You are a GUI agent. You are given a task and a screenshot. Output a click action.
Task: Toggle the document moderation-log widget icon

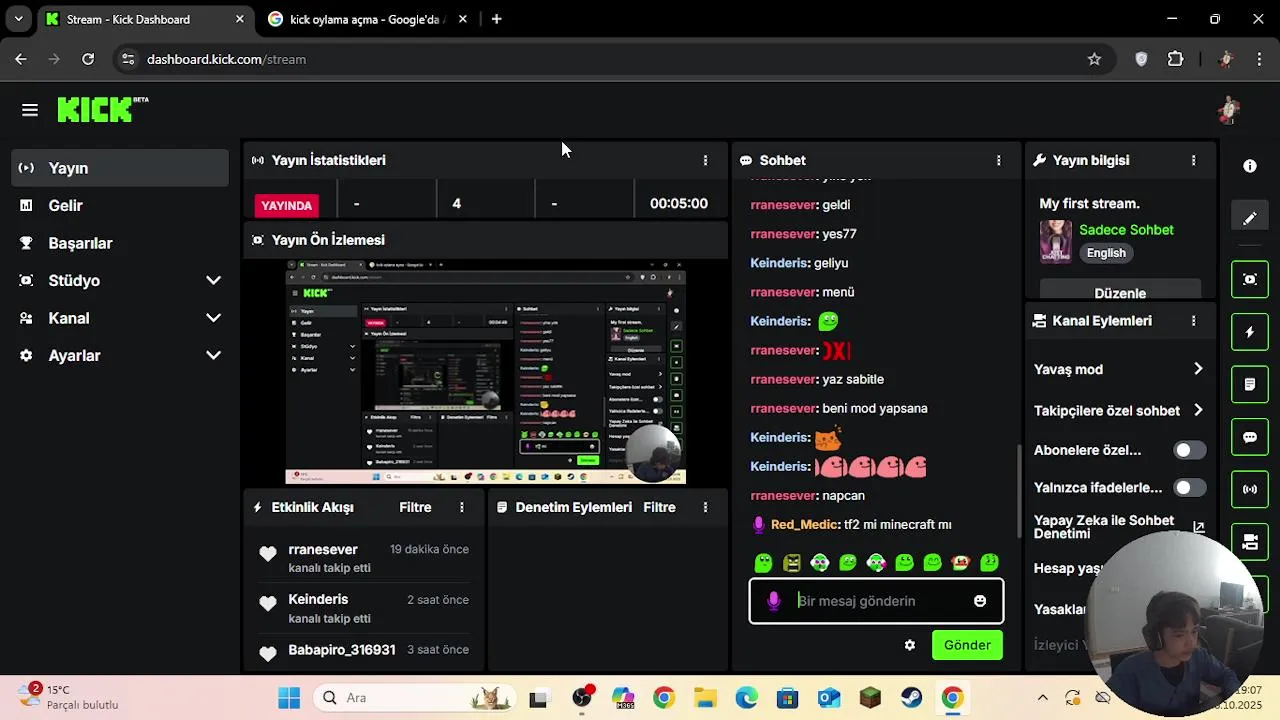click(1250, 384)
